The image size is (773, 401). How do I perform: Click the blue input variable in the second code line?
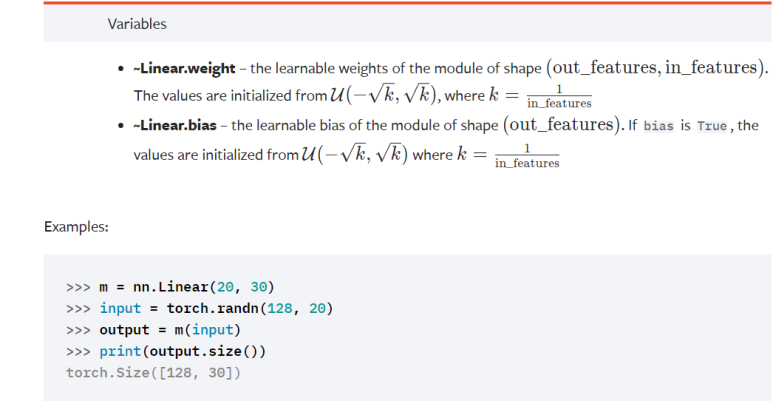pyautogui.click(x=120, y=308)
